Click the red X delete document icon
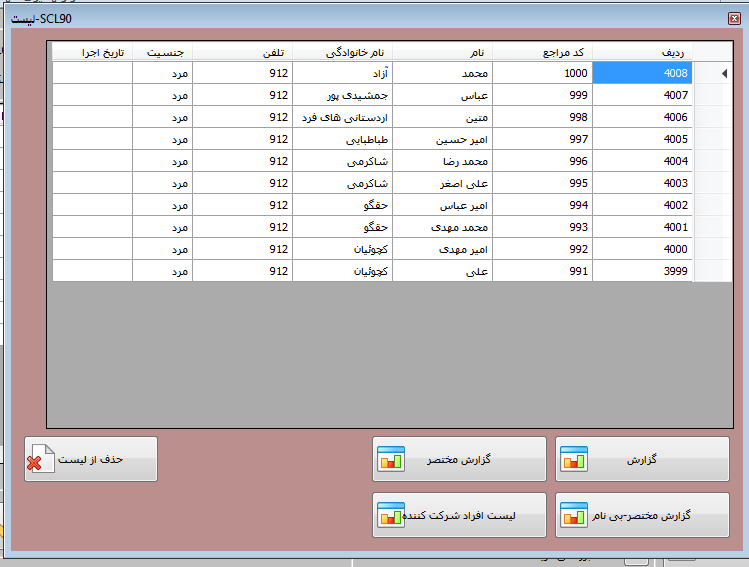 [40, 459]
